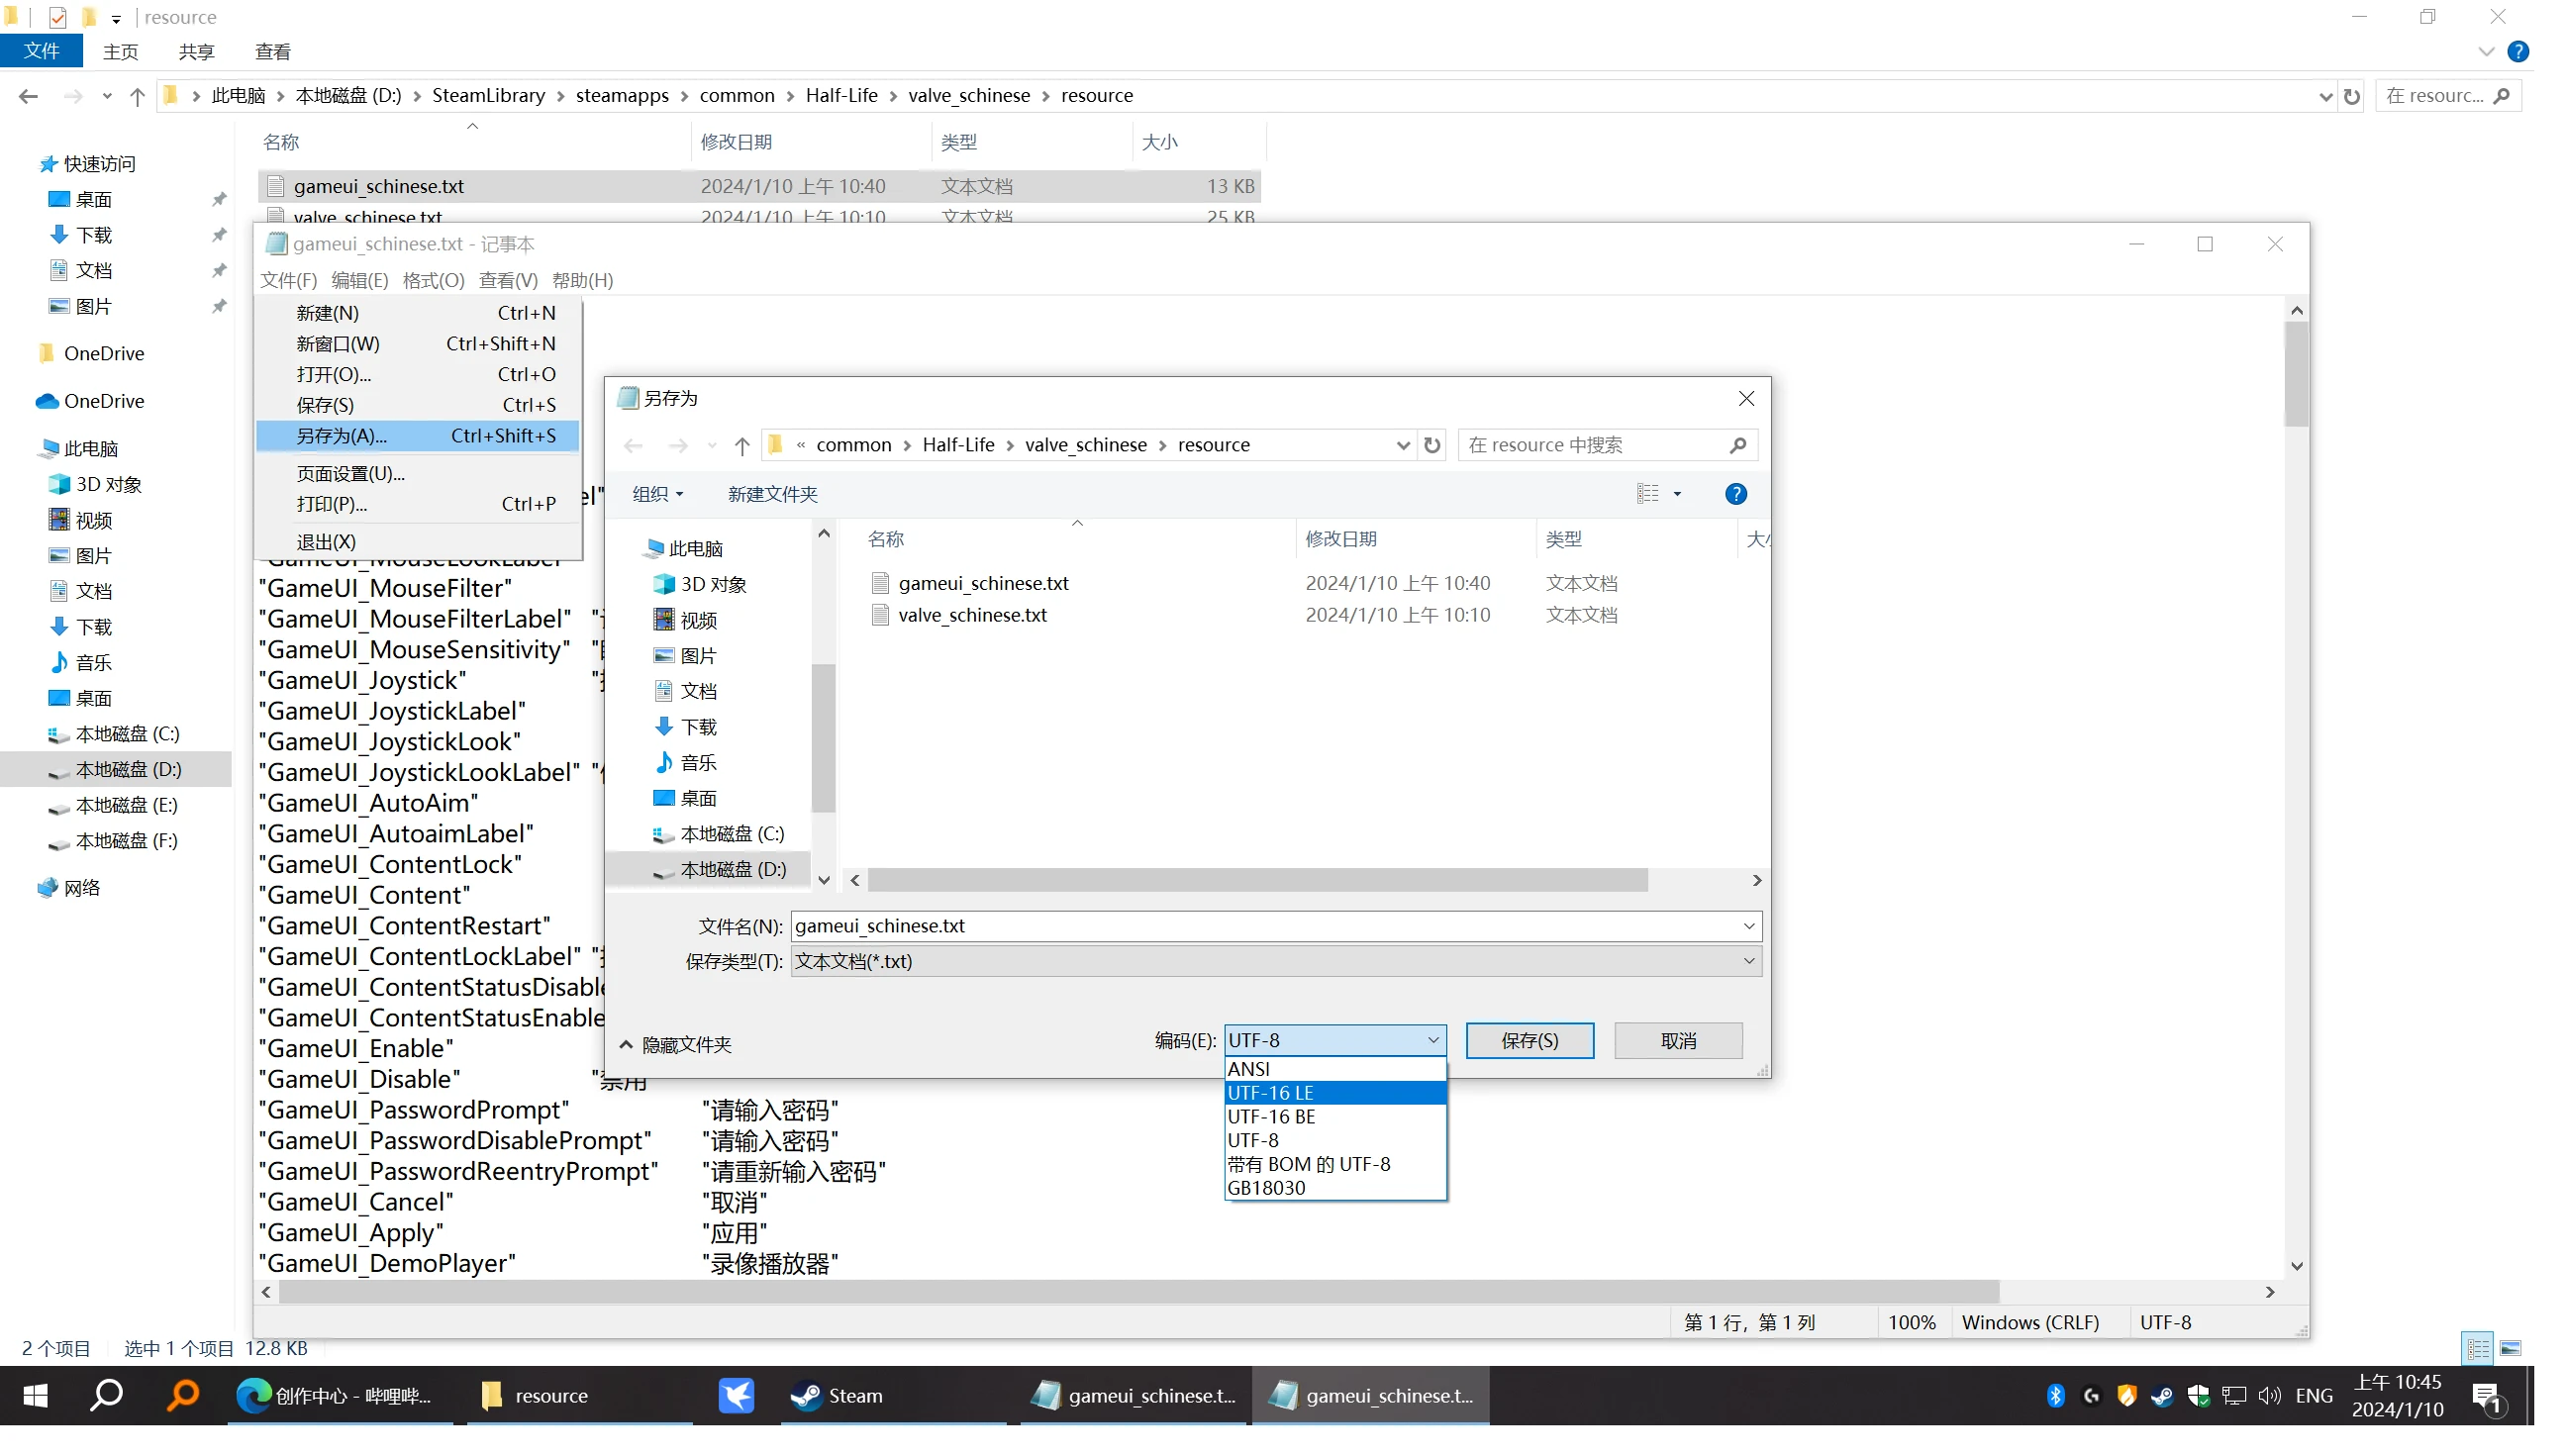Open Notepad 格式(O) menu
2565x1456 pixels.
point(433,281)
